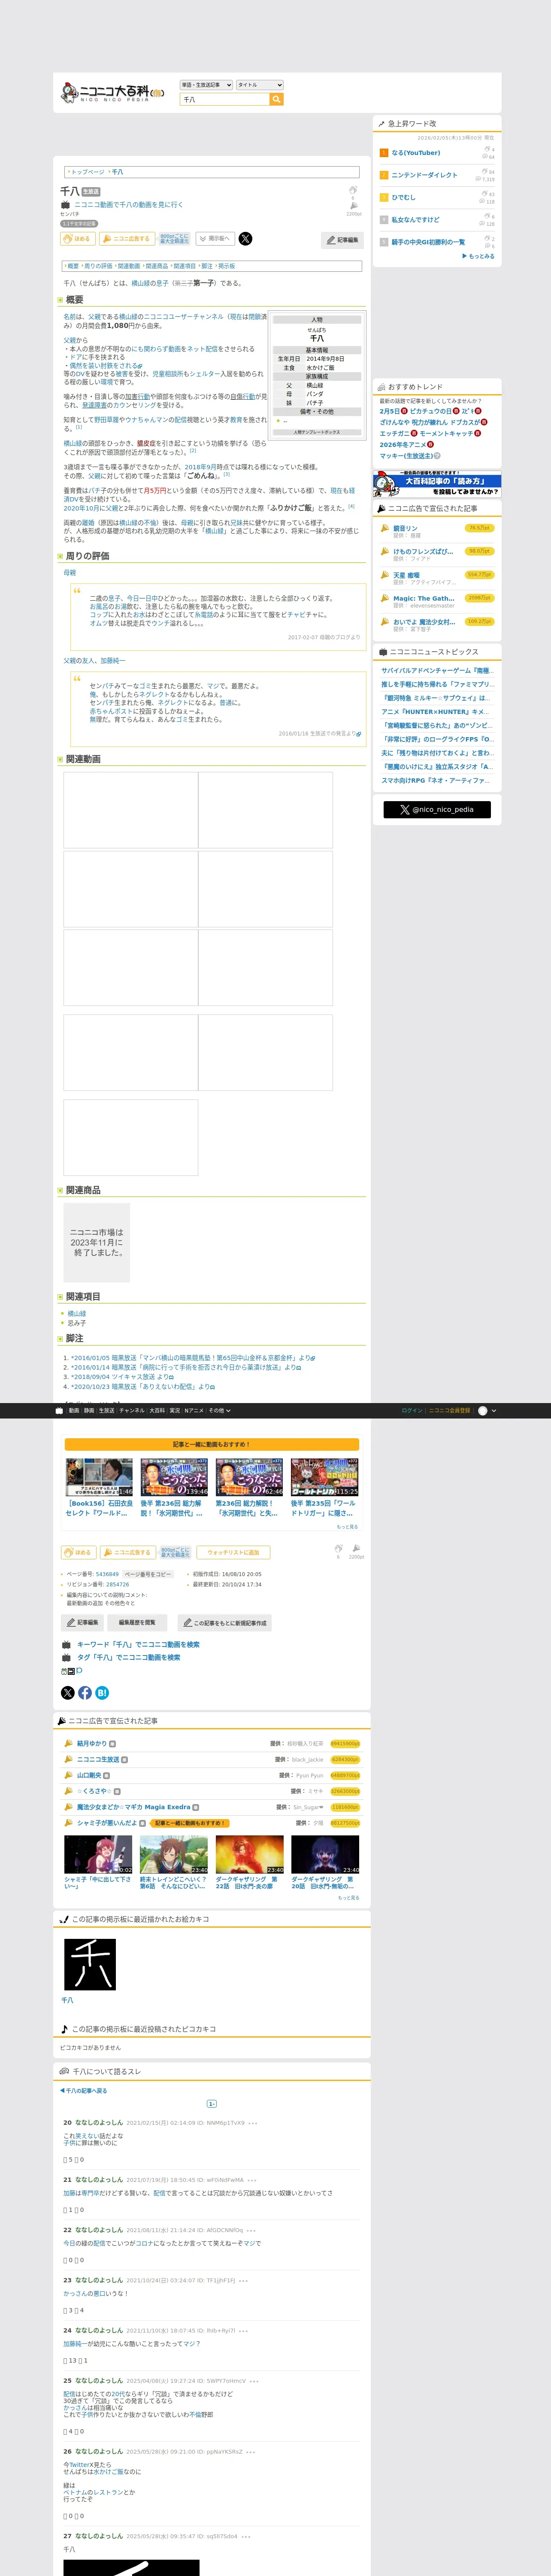Collapse the 関連商品 section heading toggle
The image size is (551, 2576).
pyautogui.click(x=60, y=1191)
